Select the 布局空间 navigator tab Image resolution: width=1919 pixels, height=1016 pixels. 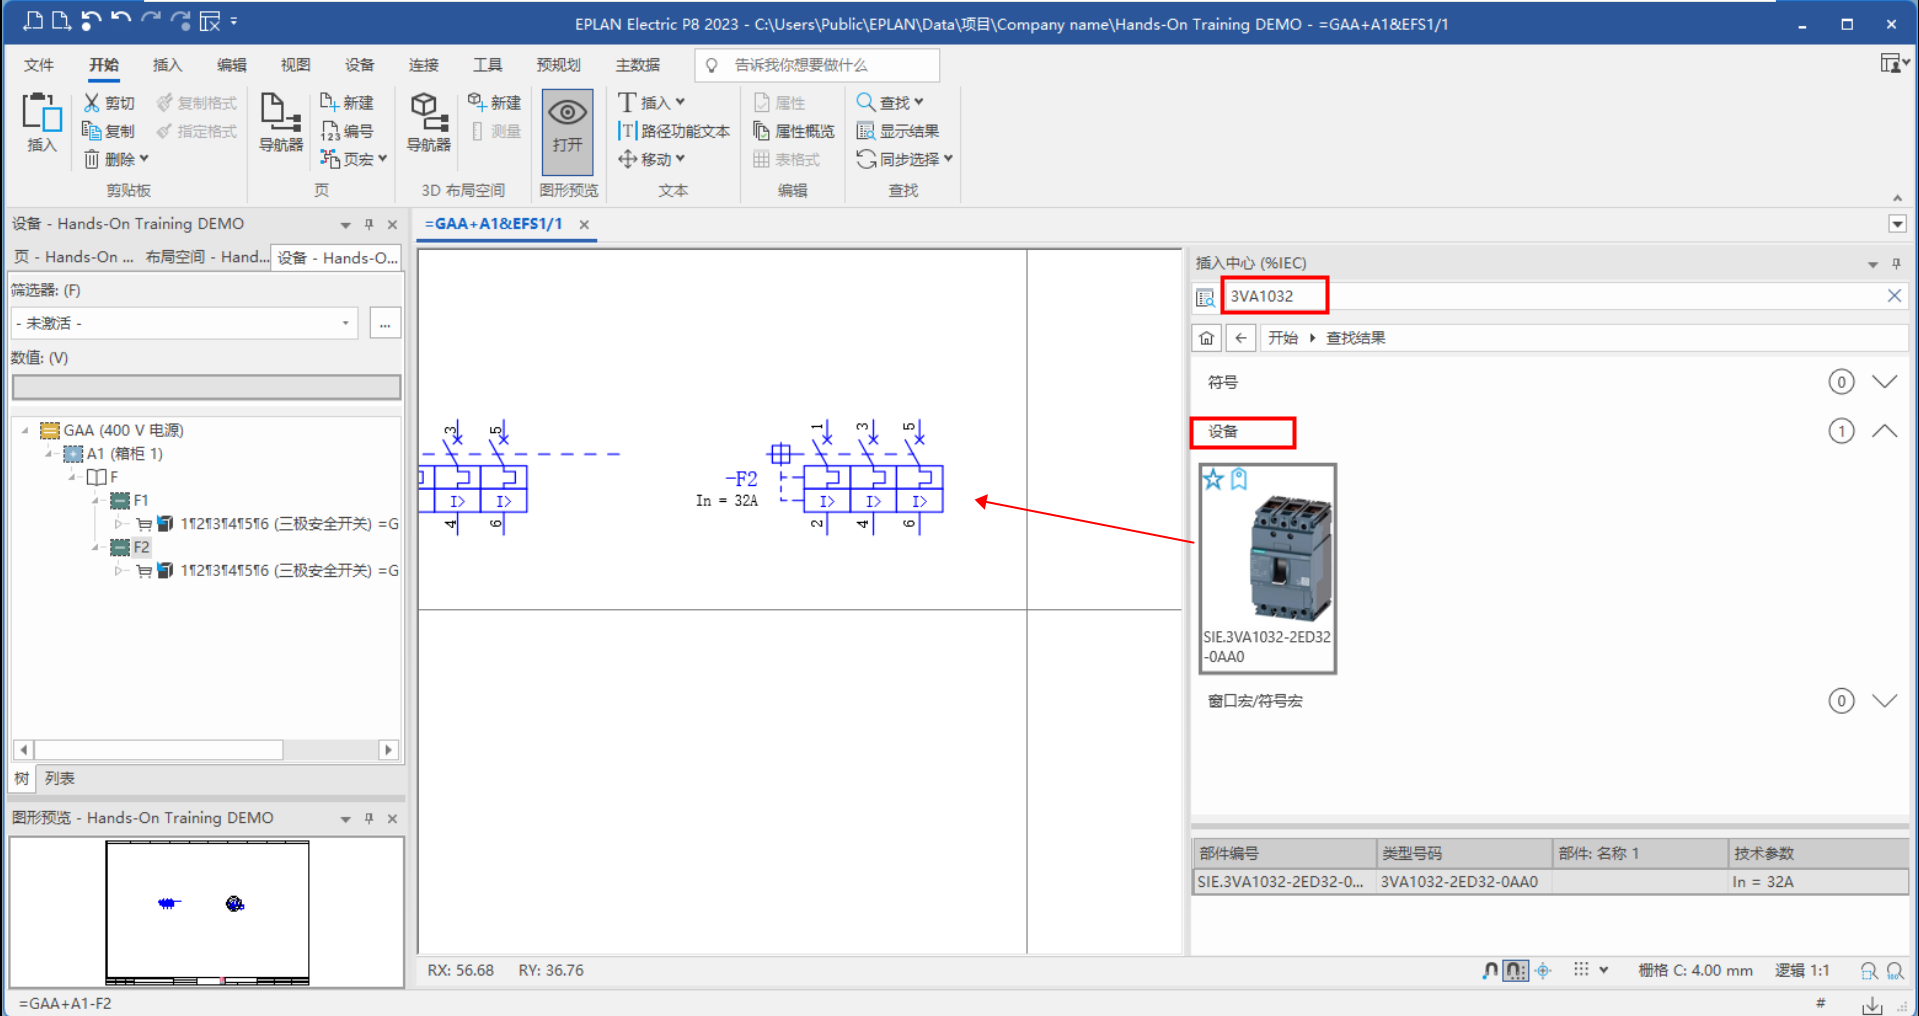click(x=207, y=257)
